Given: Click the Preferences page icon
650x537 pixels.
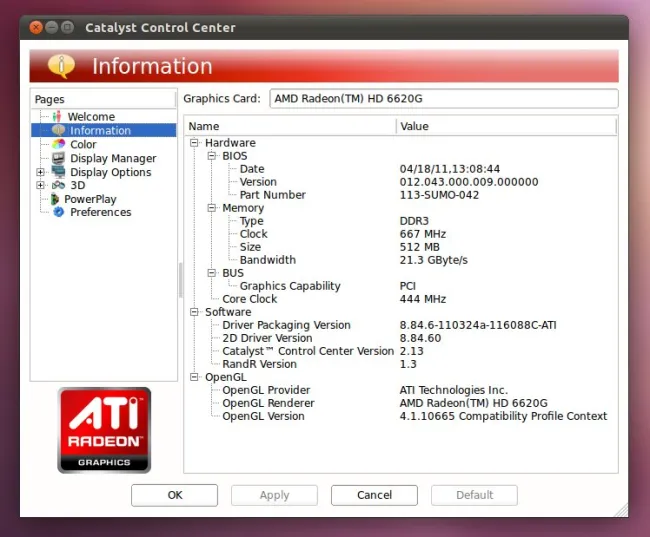Looking at the screenshot, I should [x=58, y=212].
